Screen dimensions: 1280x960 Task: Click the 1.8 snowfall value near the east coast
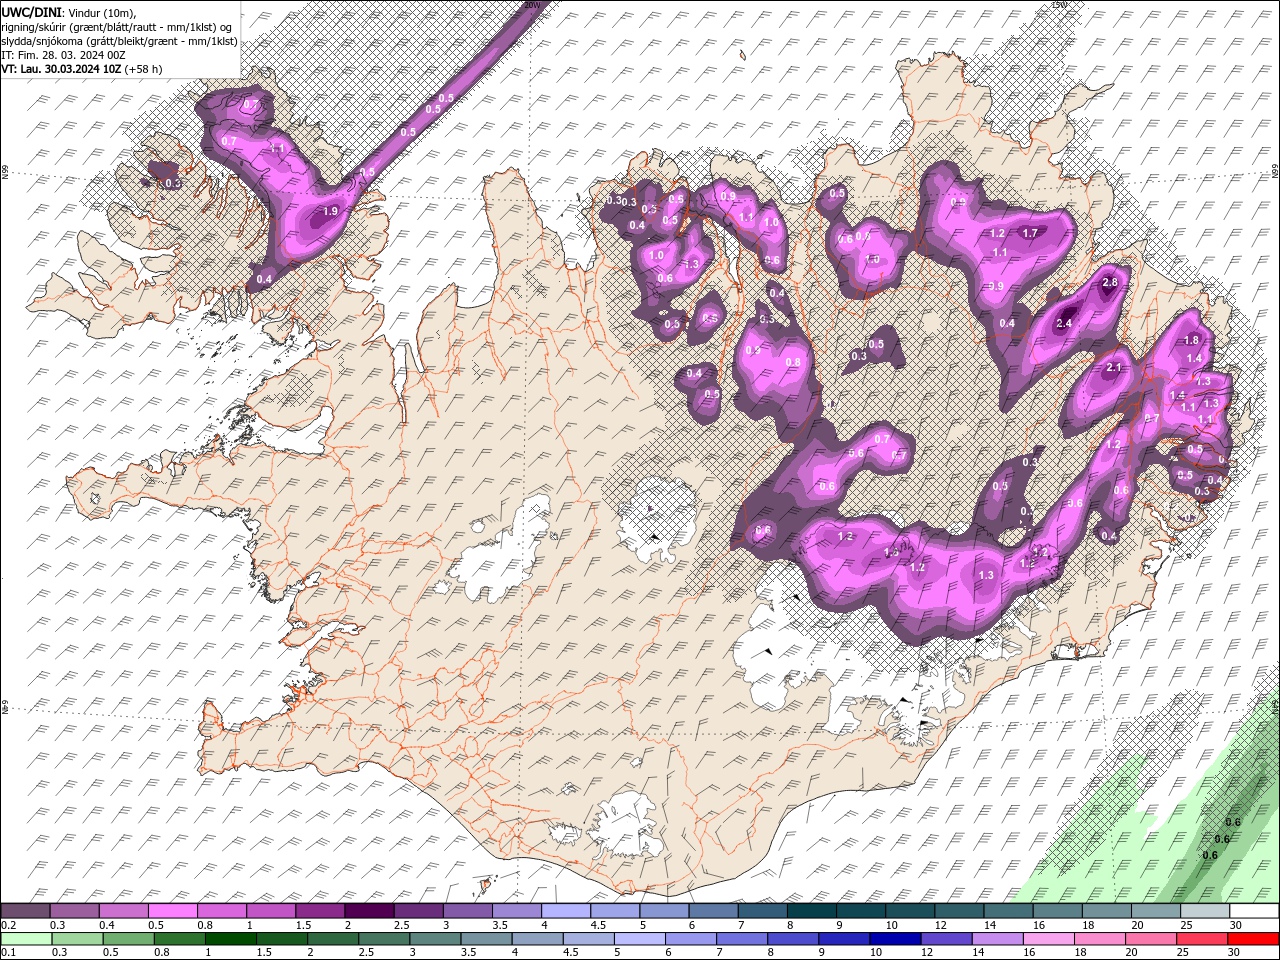pyautogui.click(x=1192, y=341)
